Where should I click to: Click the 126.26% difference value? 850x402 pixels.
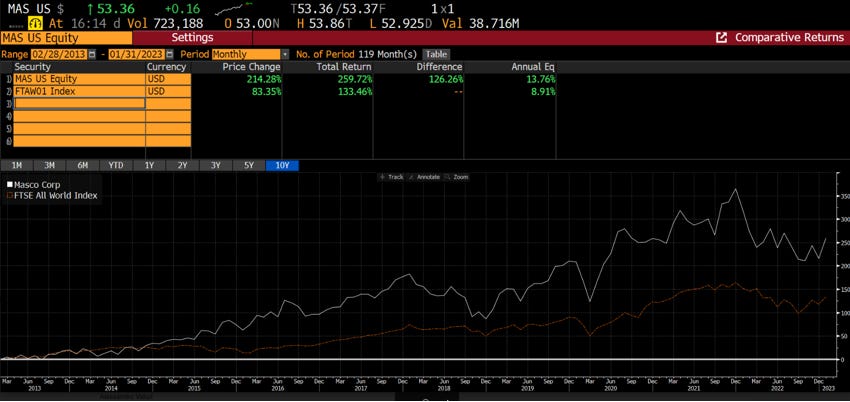tap(445, 79)
